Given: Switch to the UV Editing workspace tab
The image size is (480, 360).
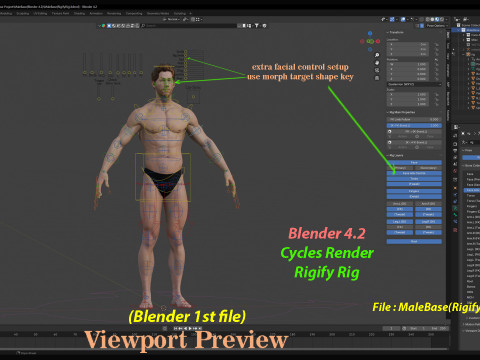Looking at the screenshot, I should pos(40,14).
